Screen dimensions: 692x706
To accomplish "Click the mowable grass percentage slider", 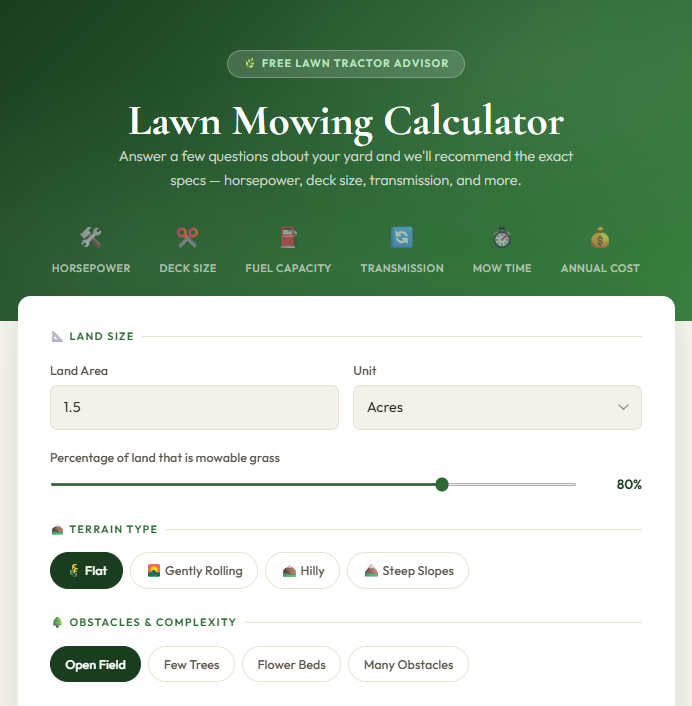I will coord(313,484).
